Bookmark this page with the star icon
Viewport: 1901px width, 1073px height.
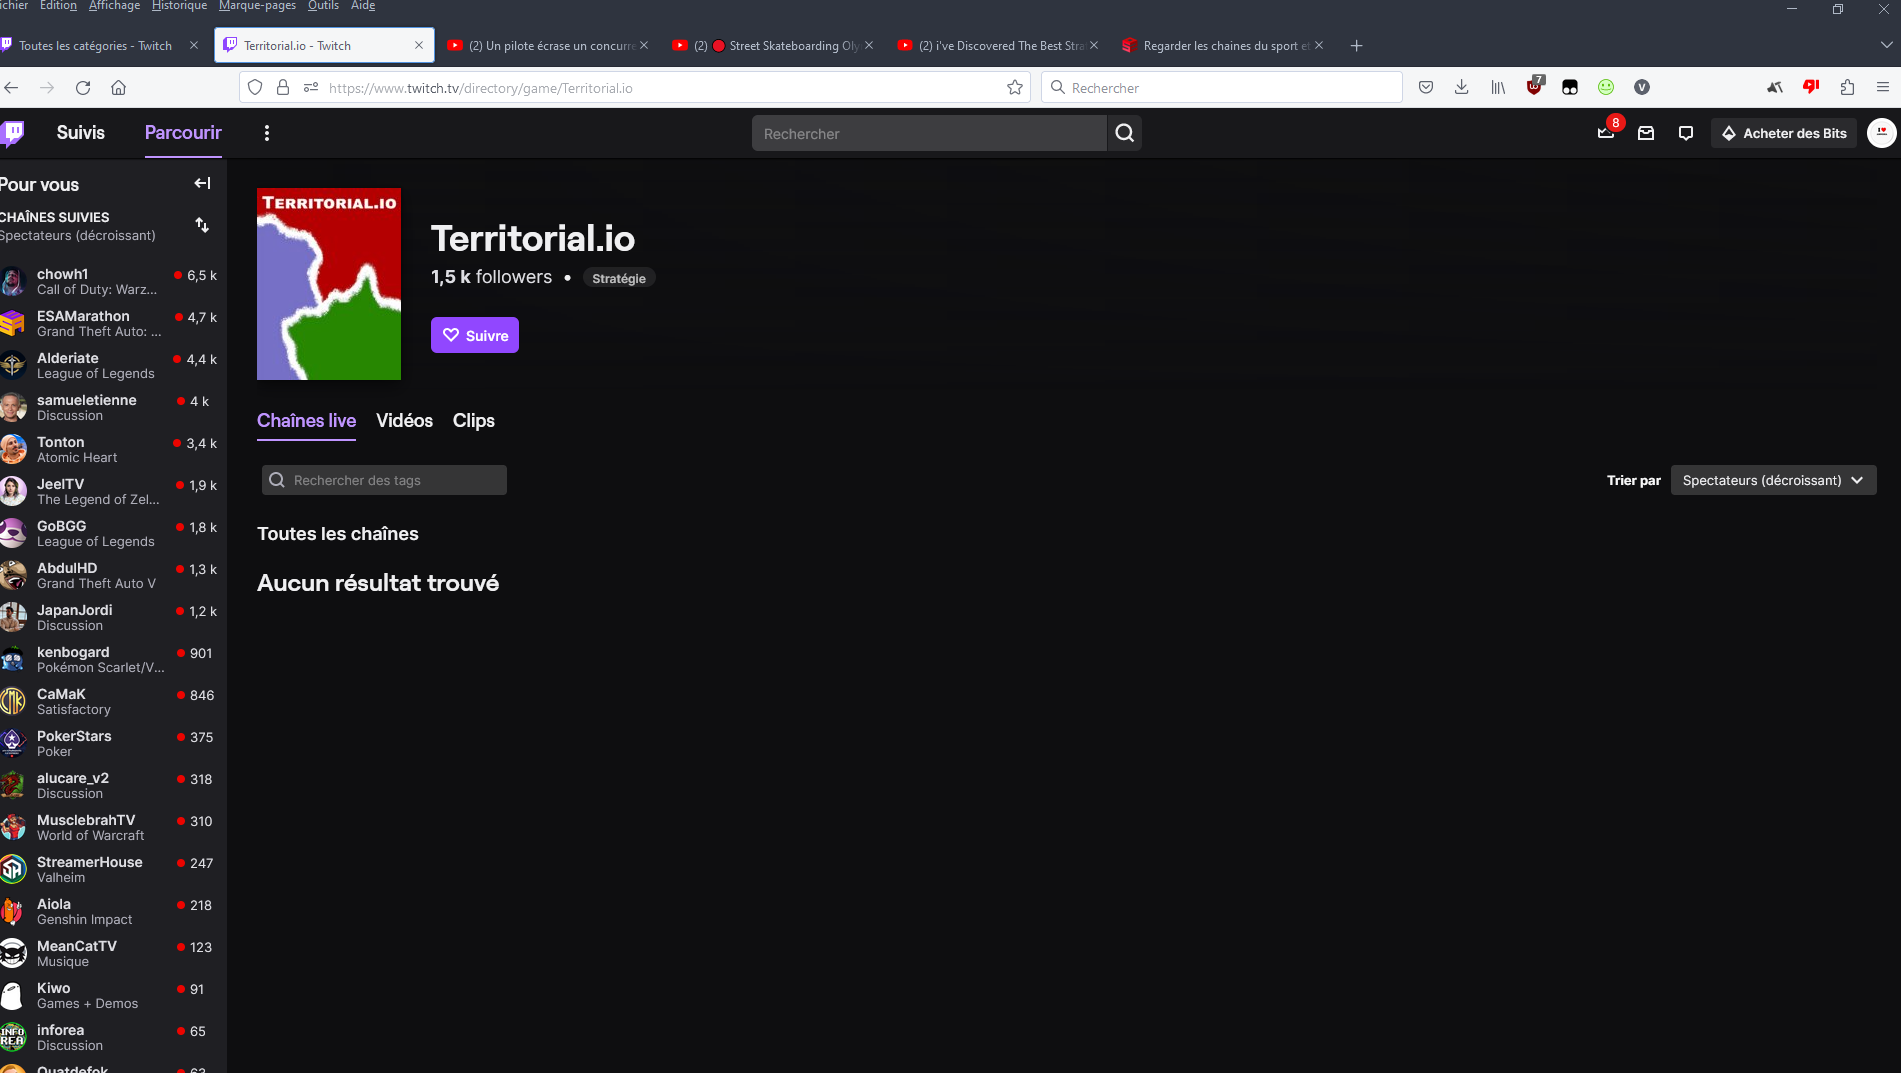pos(1015,88)
